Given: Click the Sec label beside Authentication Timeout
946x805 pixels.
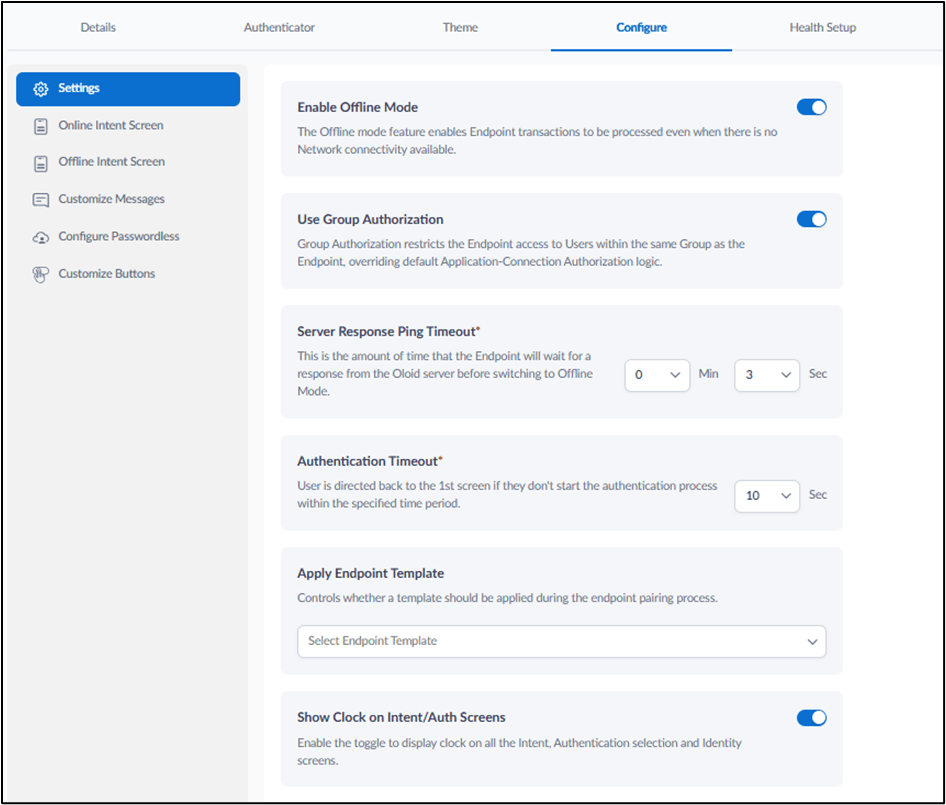Looking at the screenshot, I should tap(817, 494).
